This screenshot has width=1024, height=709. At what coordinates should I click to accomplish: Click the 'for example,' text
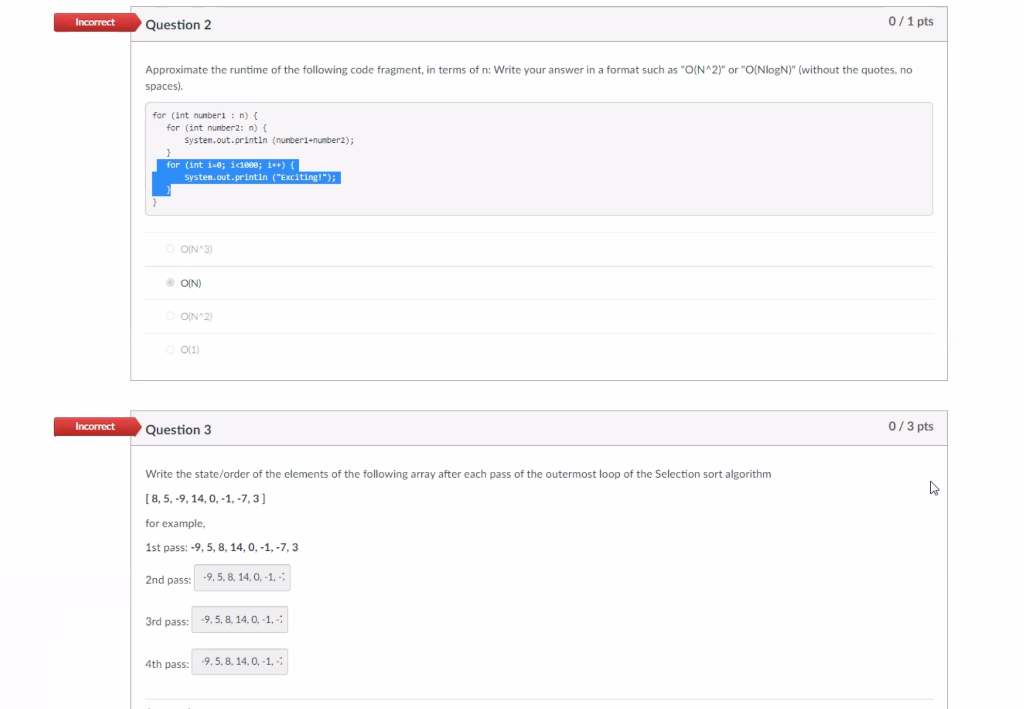tap(175, 524)
